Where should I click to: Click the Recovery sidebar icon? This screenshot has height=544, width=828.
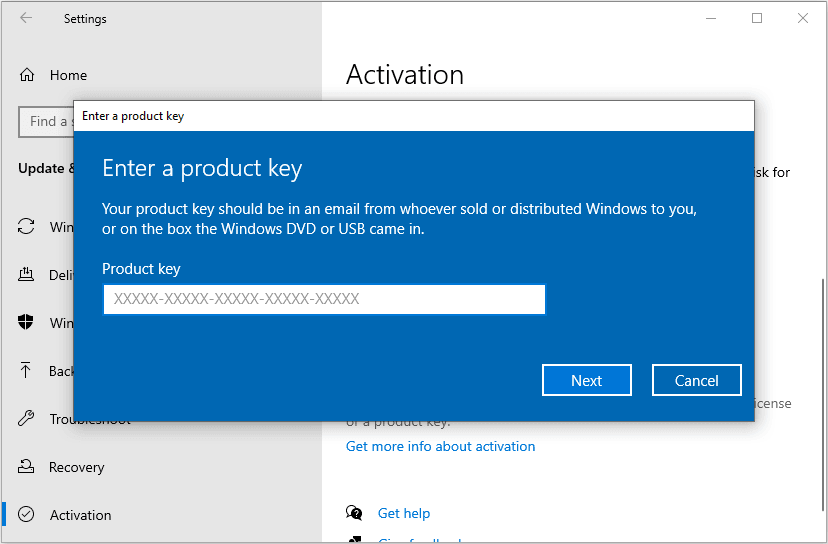pos(27,467)
